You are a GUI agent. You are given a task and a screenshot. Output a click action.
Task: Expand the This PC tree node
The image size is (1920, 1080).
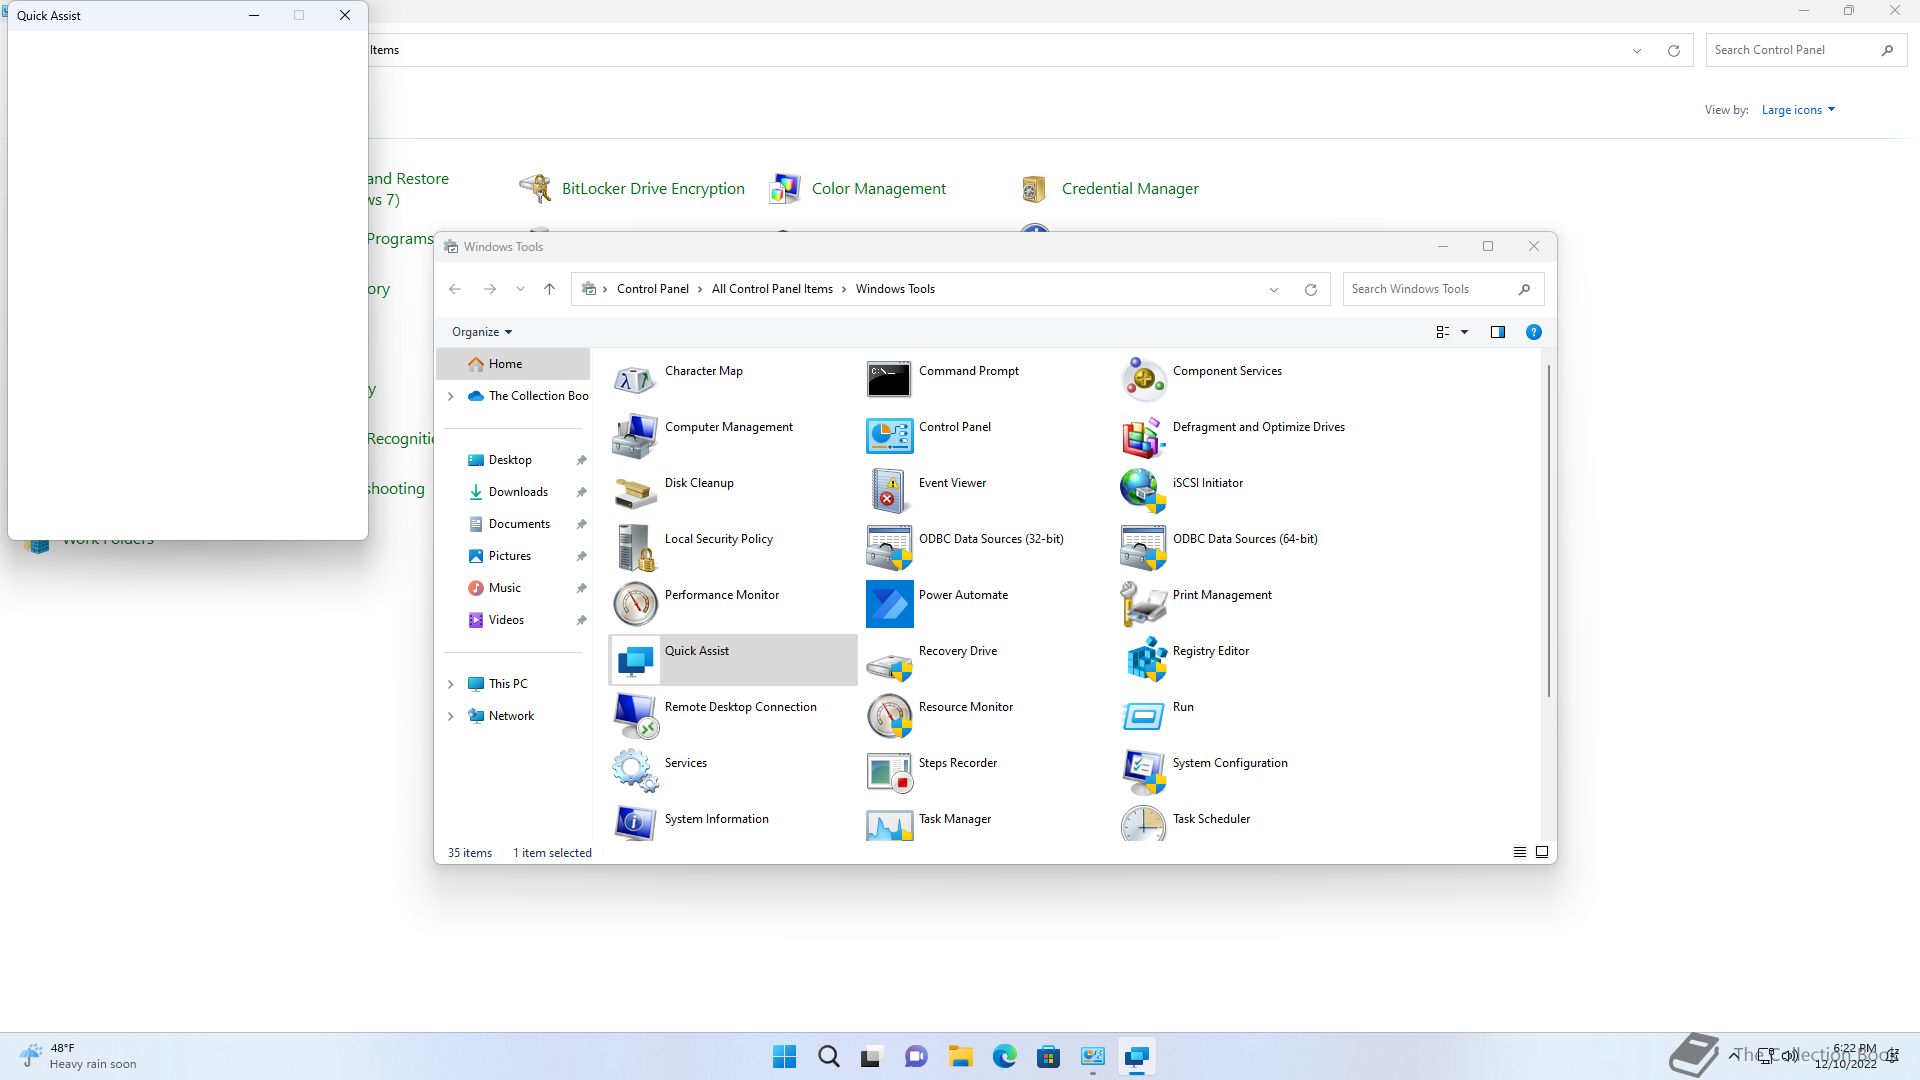(450, 684)
